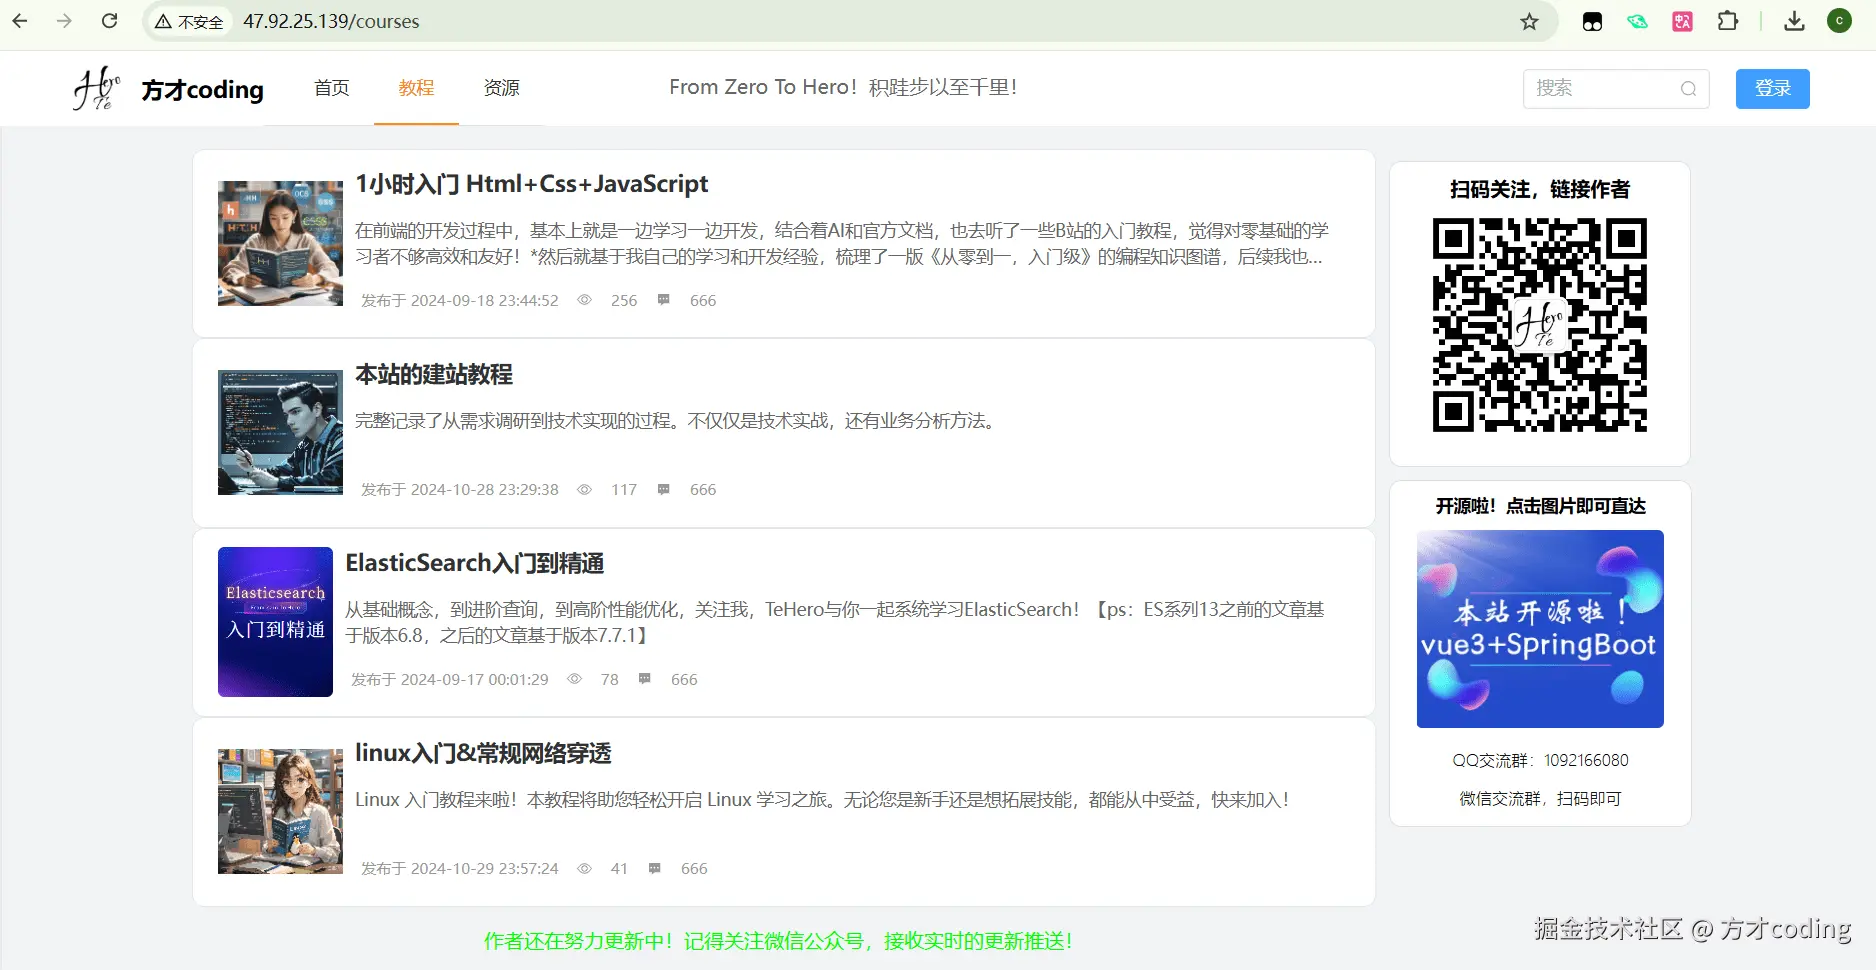
Task: Click the view count 78
Action: (610, 679)
